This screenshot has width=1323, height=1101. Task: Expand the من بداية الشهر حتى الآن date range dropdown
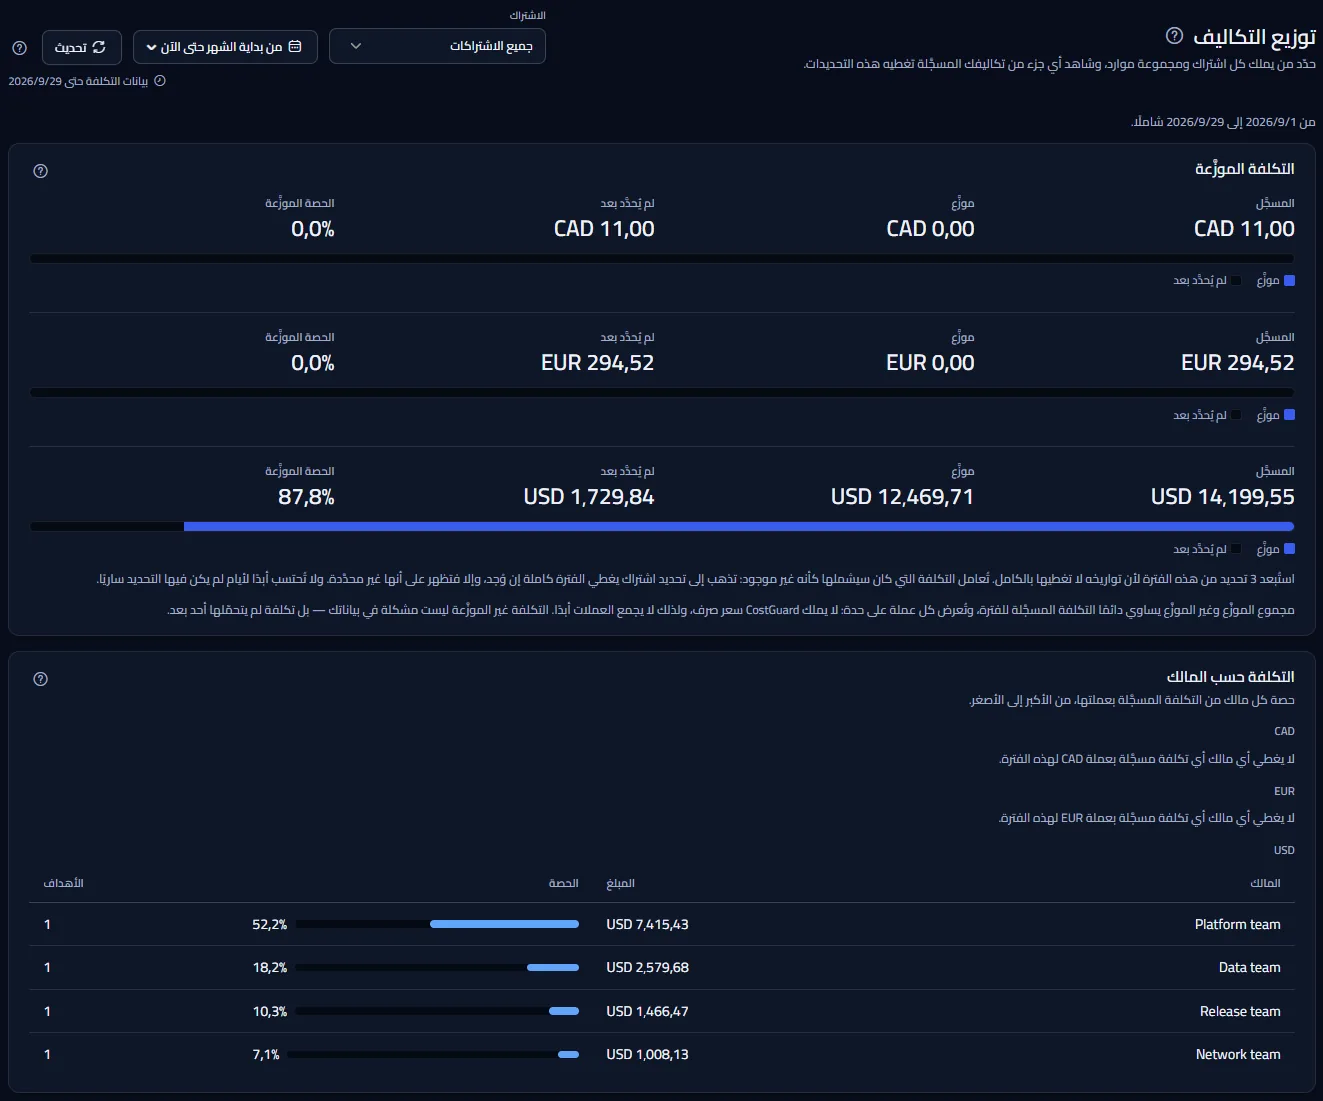(225, 47)
